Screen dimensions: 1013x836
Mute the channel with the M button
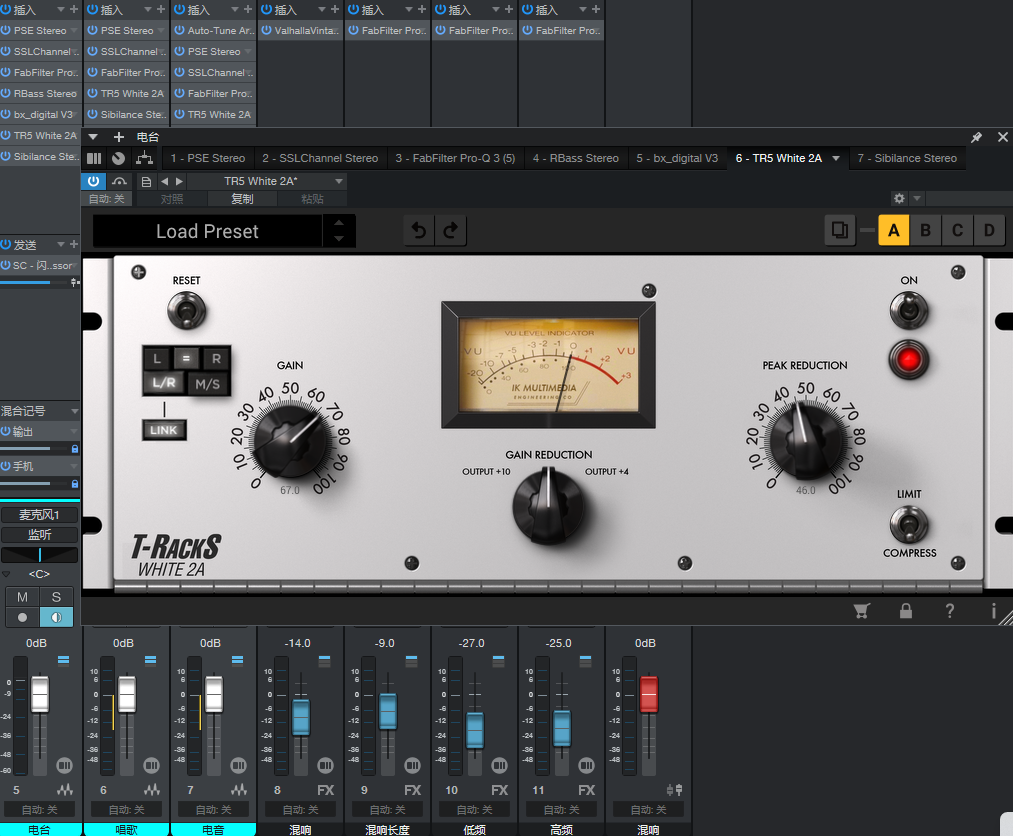click(x=23, y=597)
